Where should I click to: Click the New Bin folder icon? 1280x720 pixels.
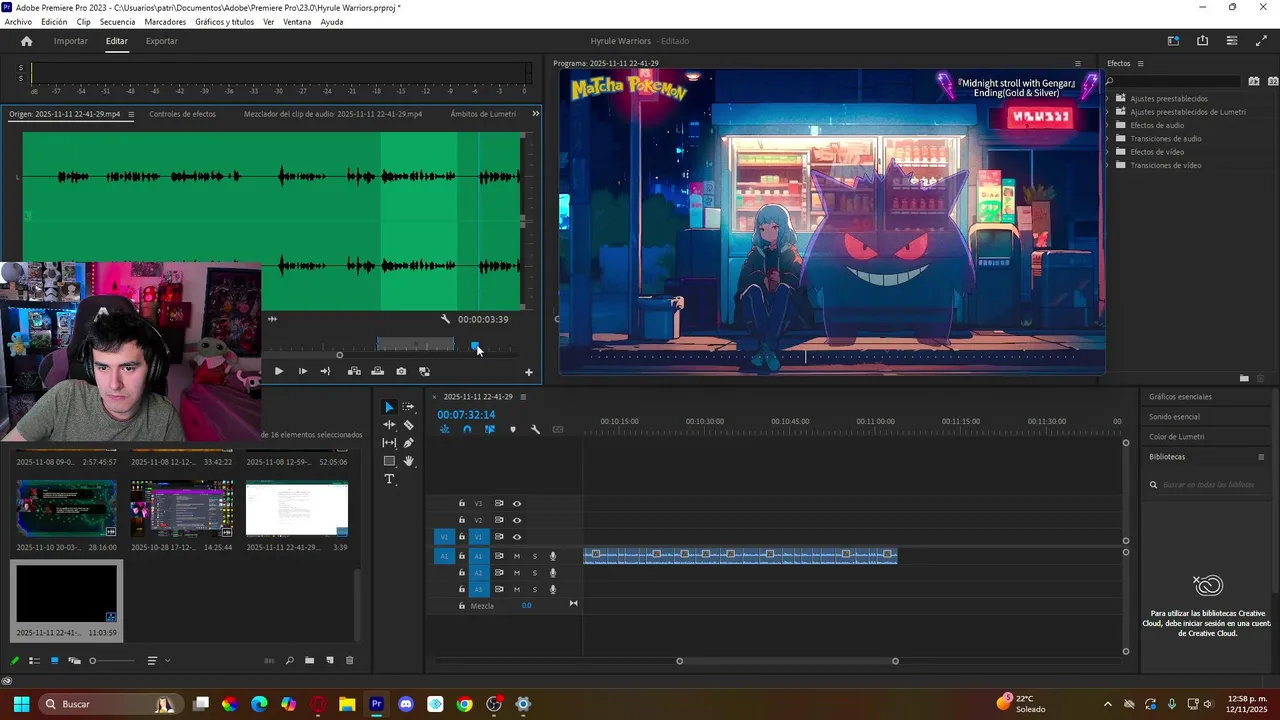310,661
